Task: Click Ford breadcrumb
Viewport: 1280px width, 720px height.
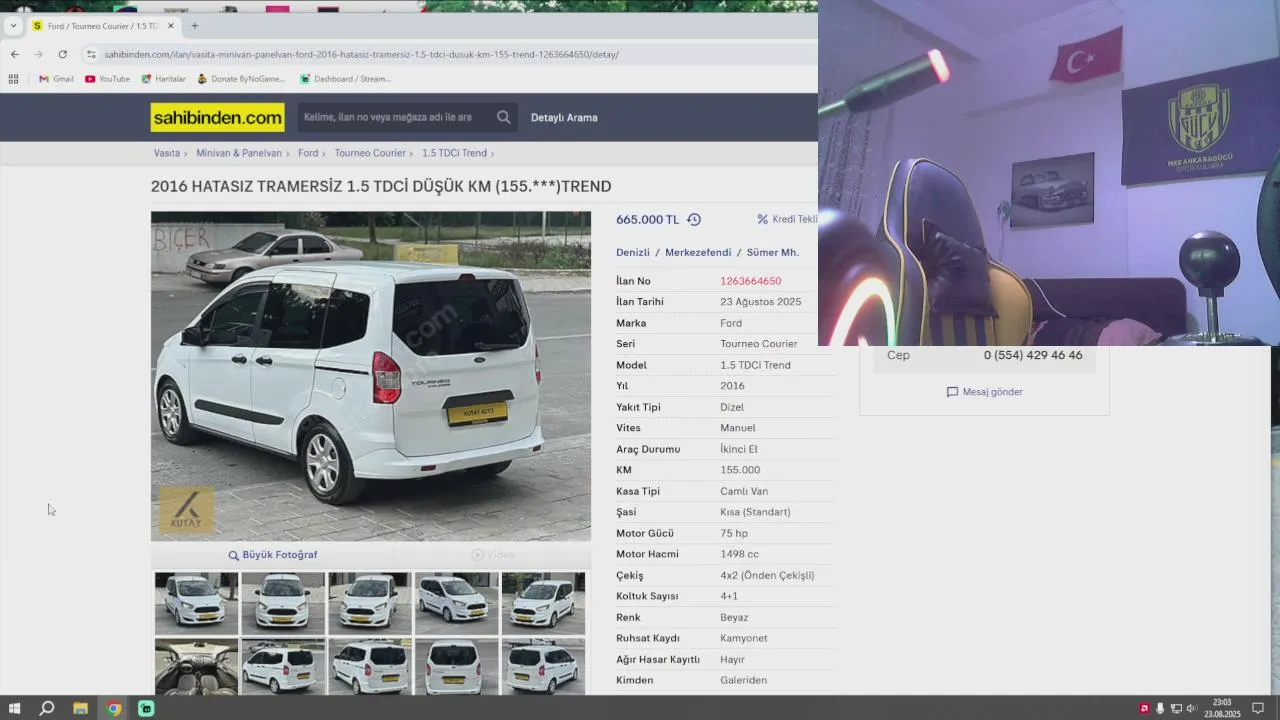Action: click(x=308, y=153)
